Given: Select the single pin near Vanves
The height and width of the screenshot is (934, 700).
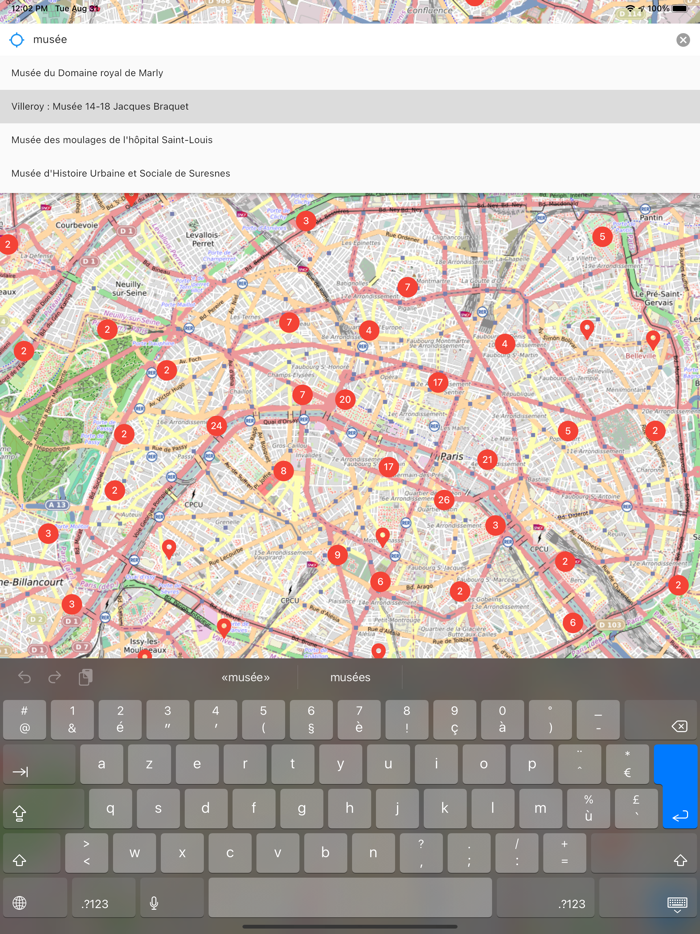Looking at the screenshot, I should (x=224, y=627).
